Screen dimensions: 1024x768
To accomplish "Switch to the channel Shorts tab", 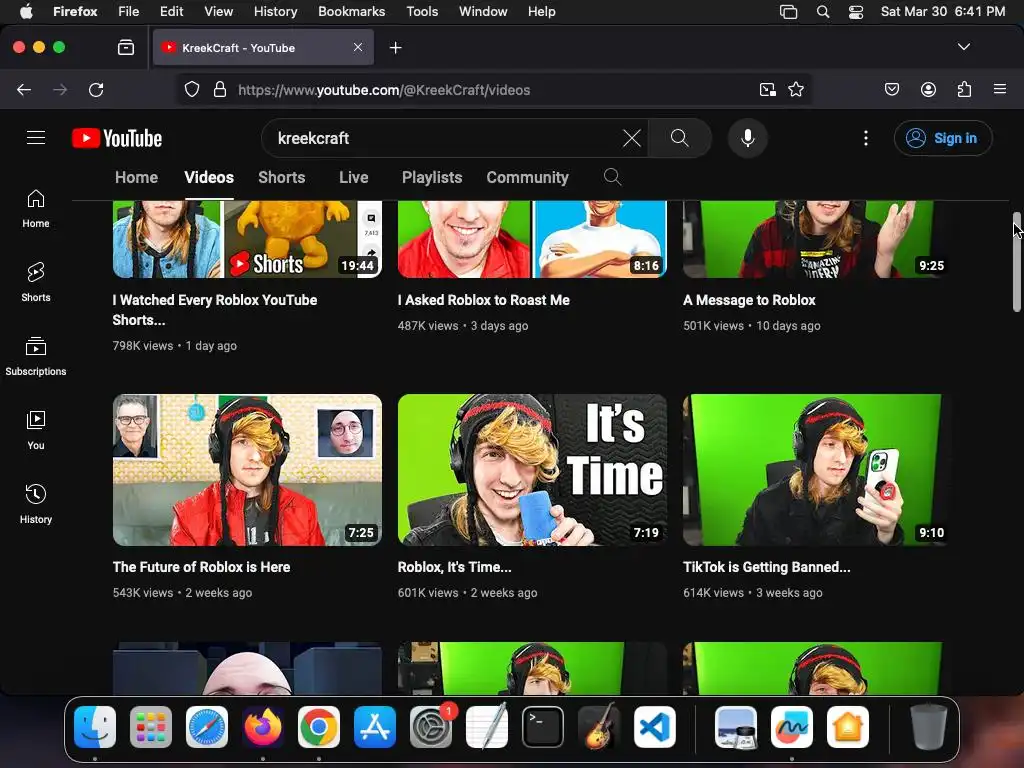I will pos(281,177).
